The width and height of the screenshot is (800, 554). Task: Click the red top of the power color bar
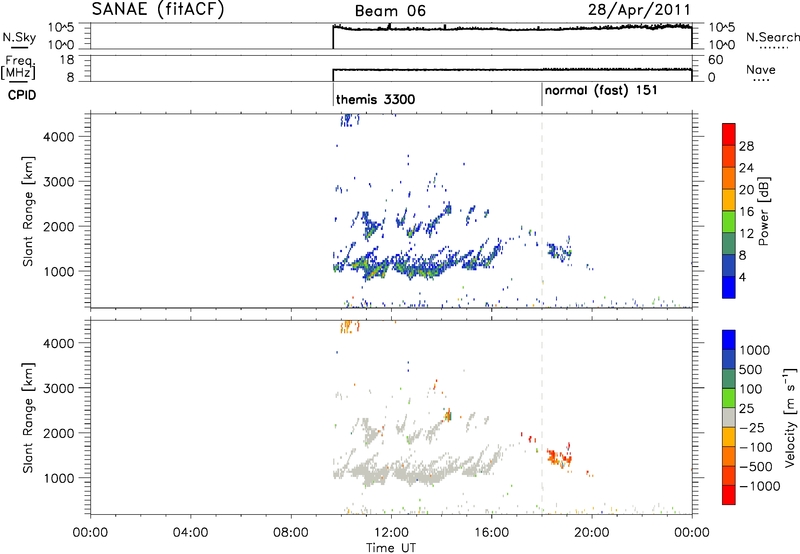(729, 134)
